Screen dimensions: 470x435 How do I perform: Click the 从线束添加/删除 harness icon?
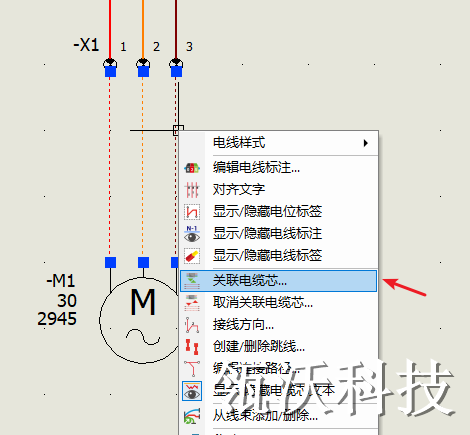point(192,416)
